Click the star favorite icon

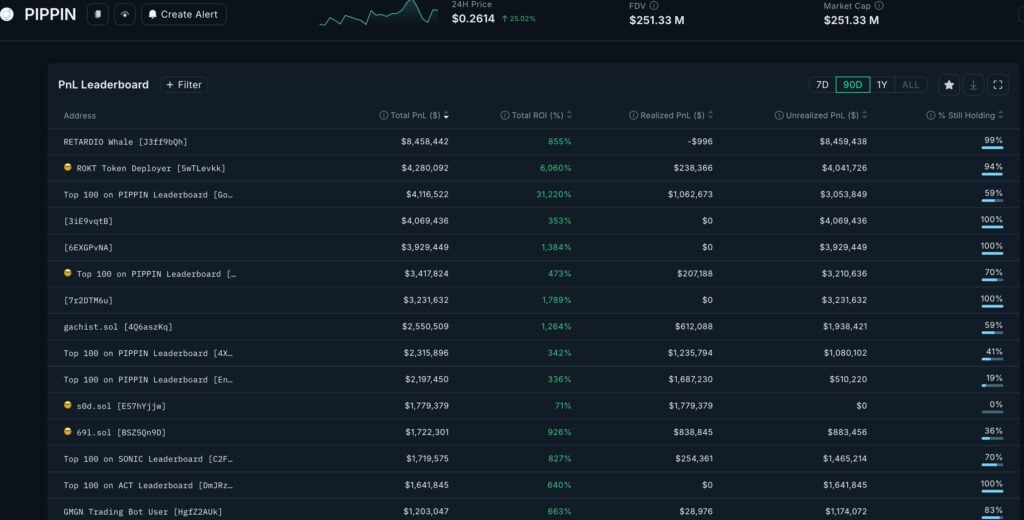pos(949,85)
